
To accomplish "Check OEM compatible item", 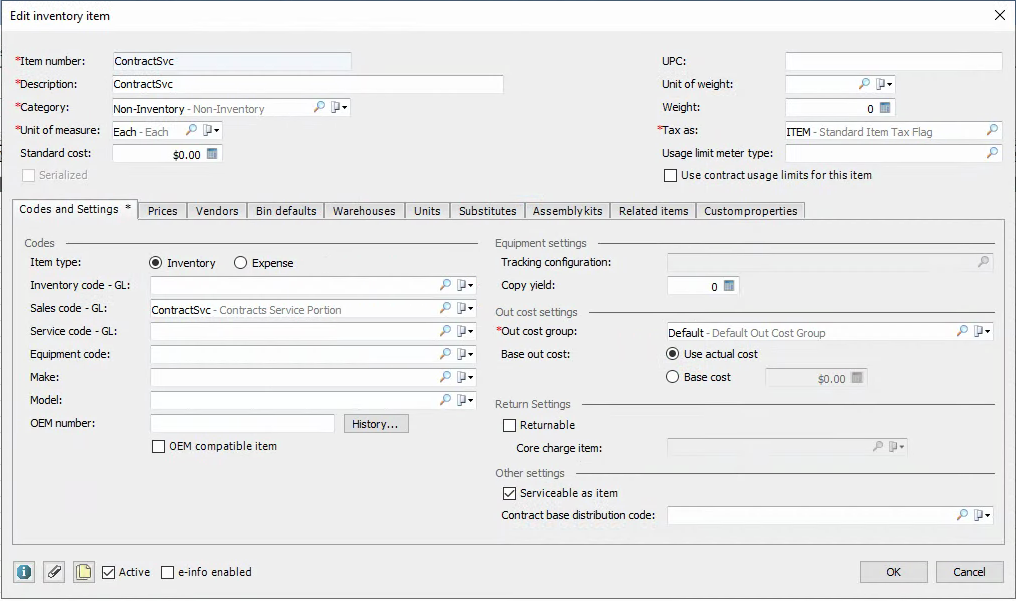I will [158, 446].
